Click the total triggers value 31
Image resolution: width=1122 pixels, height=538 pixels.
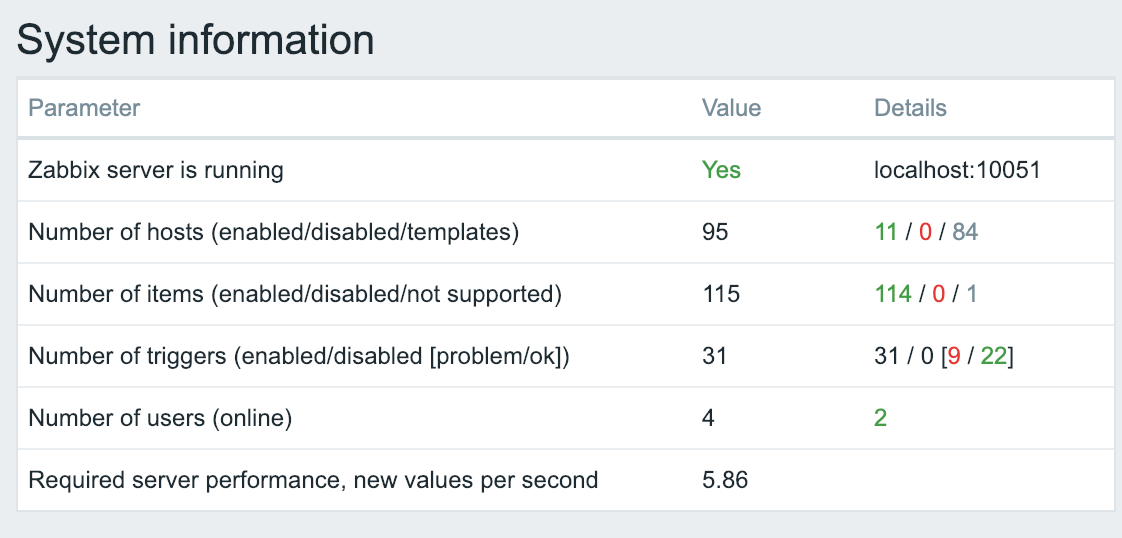(714, 356)
